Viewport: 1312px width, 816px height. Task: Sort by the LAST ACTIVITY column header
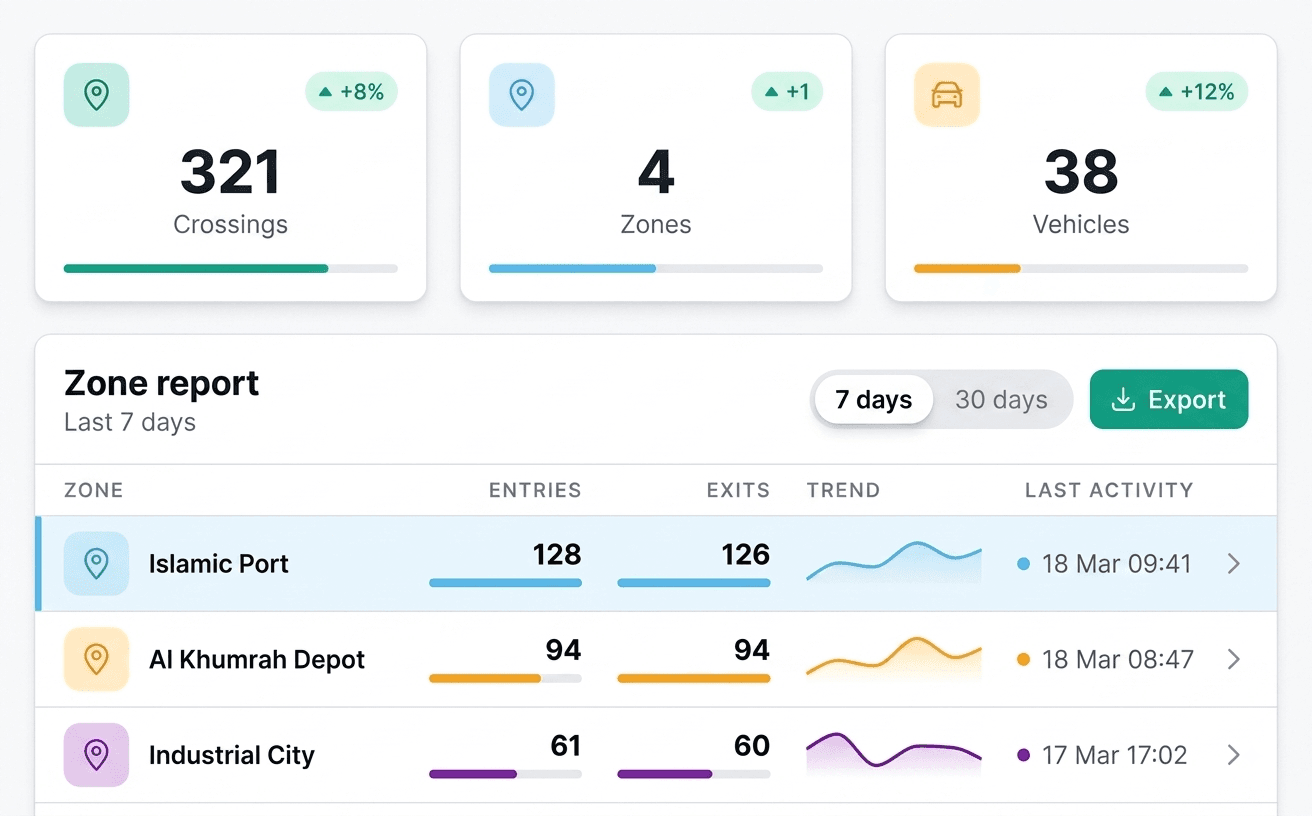click(x=1109, y=490)
